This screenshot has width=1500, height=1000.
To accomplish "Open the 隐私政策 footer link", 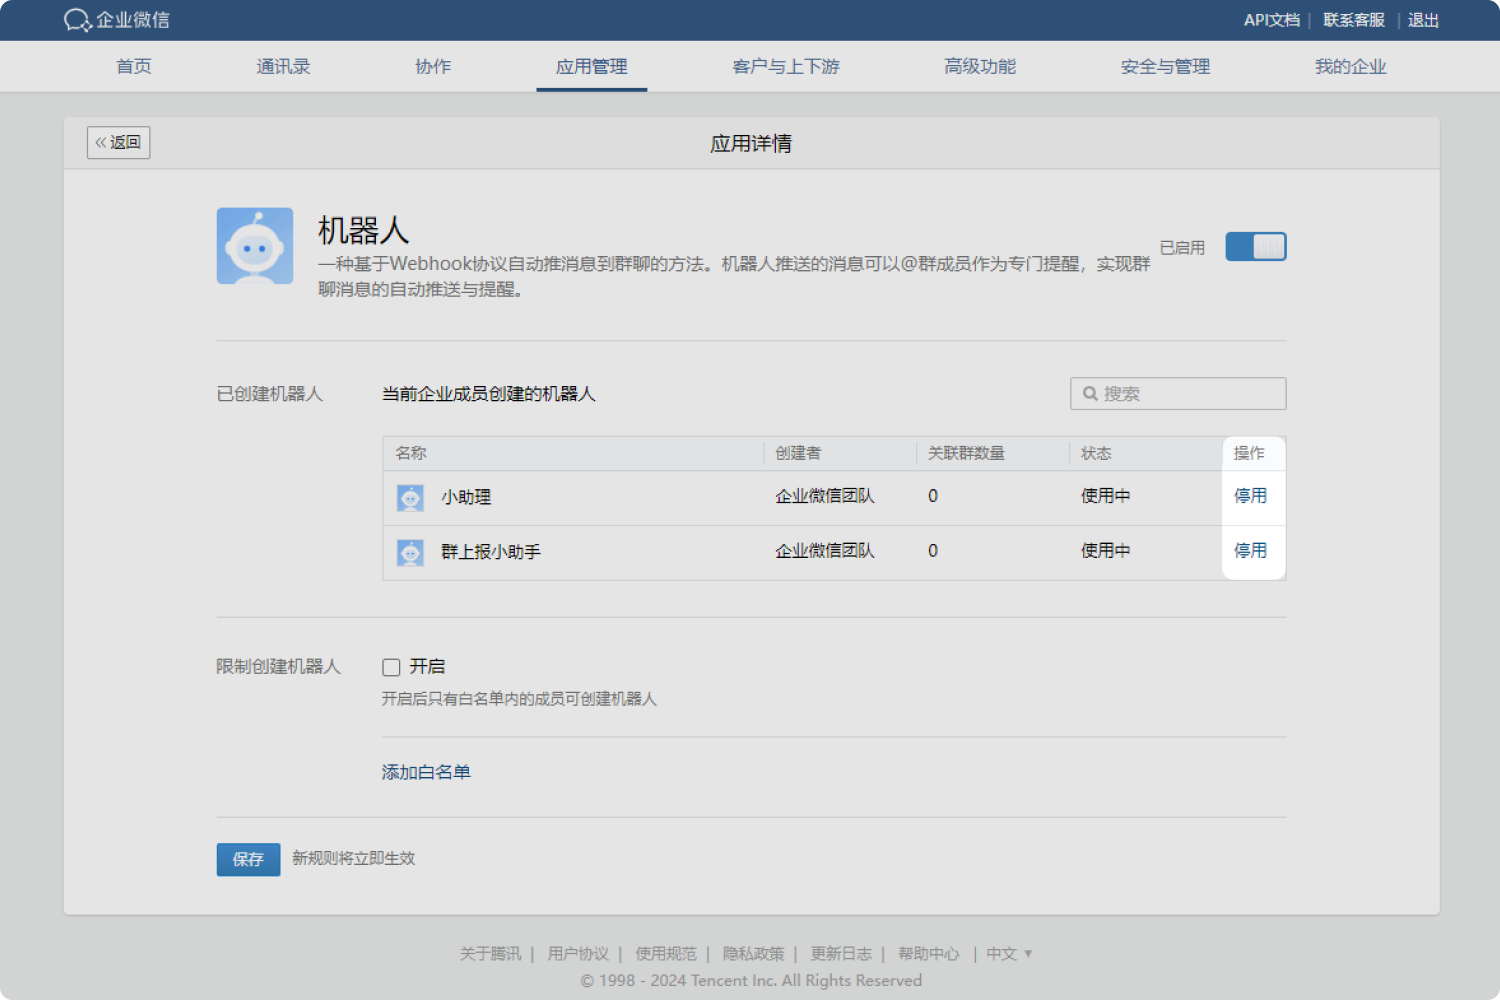I will coord(754,954).
